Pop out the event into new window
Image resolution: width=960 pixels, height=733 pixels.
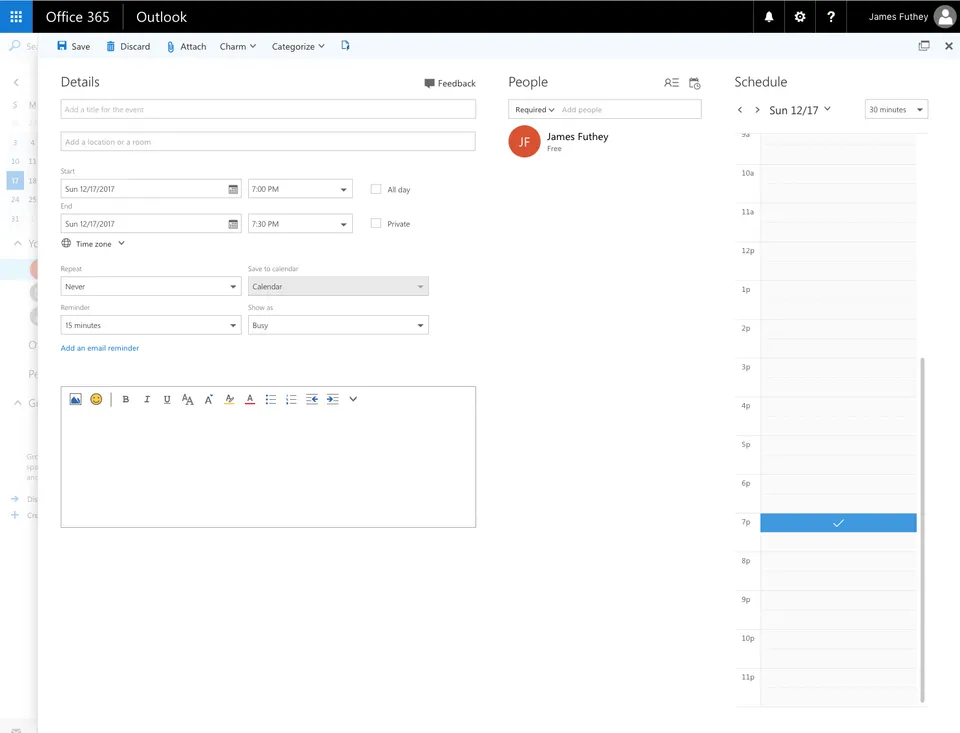pyautogui.click(x=924, y=45)
